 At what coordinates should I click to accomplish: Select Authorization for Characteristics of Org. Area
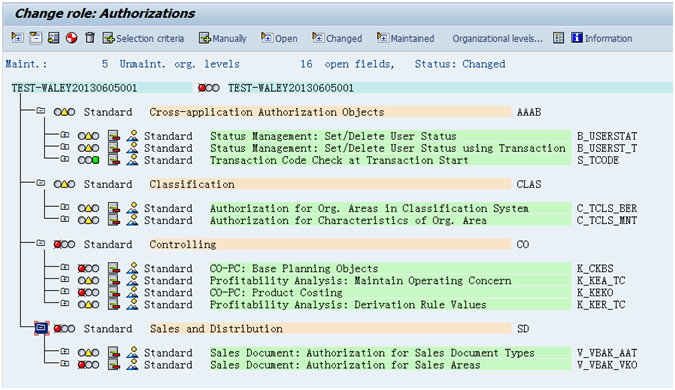click(x=348, y=221)
